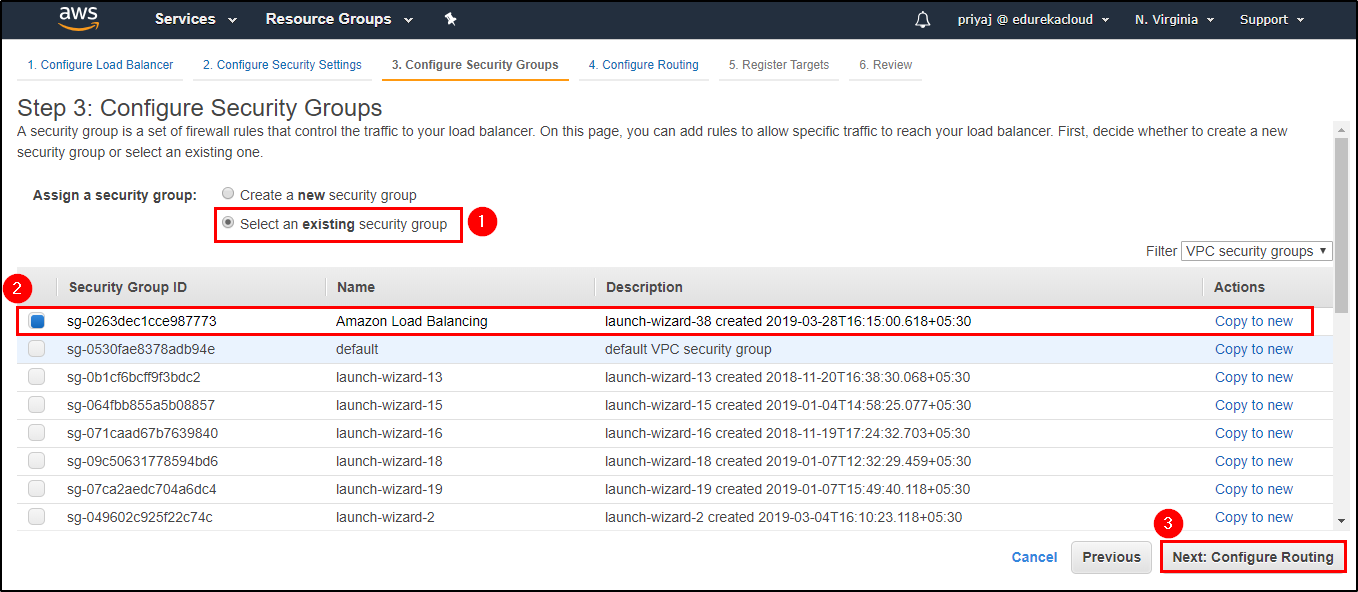Select Create a new security group
This screenshot has width=1358, height=592.
(228, 194)
